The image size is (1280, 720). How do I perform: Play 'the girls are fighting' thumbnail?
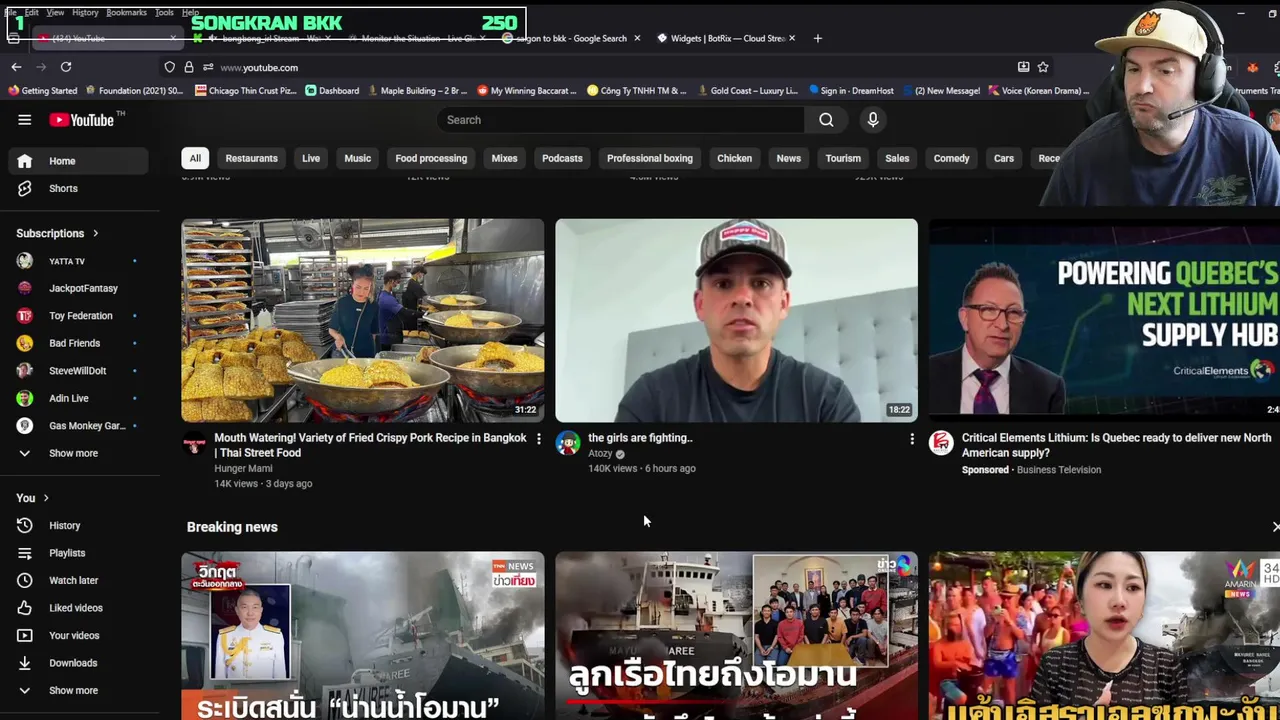pyautogui.click(x=736, y=320)
